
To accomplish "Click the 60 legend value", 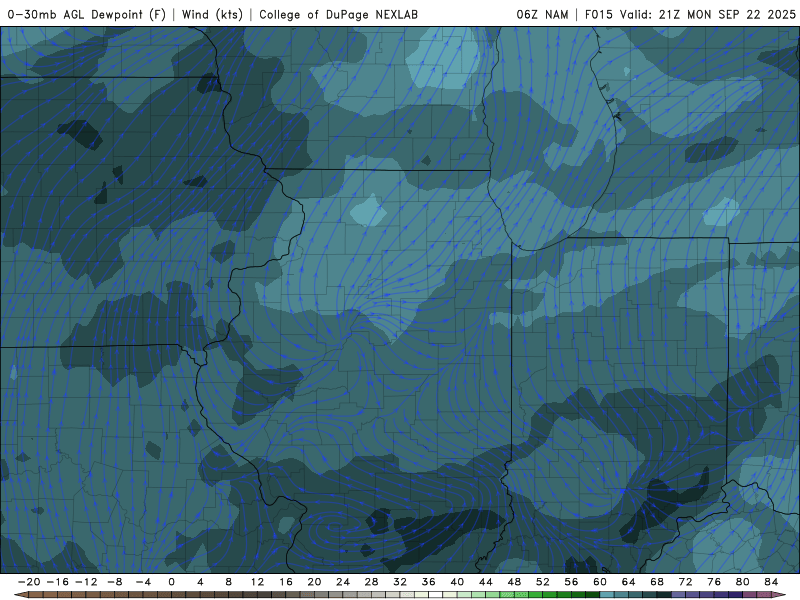I will [x=600, y=582].
